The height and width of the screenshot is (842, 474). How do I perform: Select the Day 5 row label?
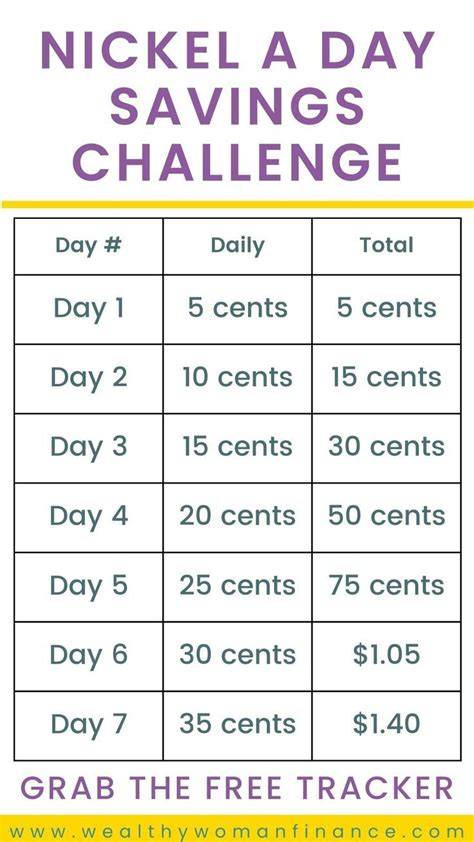(x=89, y=586)
